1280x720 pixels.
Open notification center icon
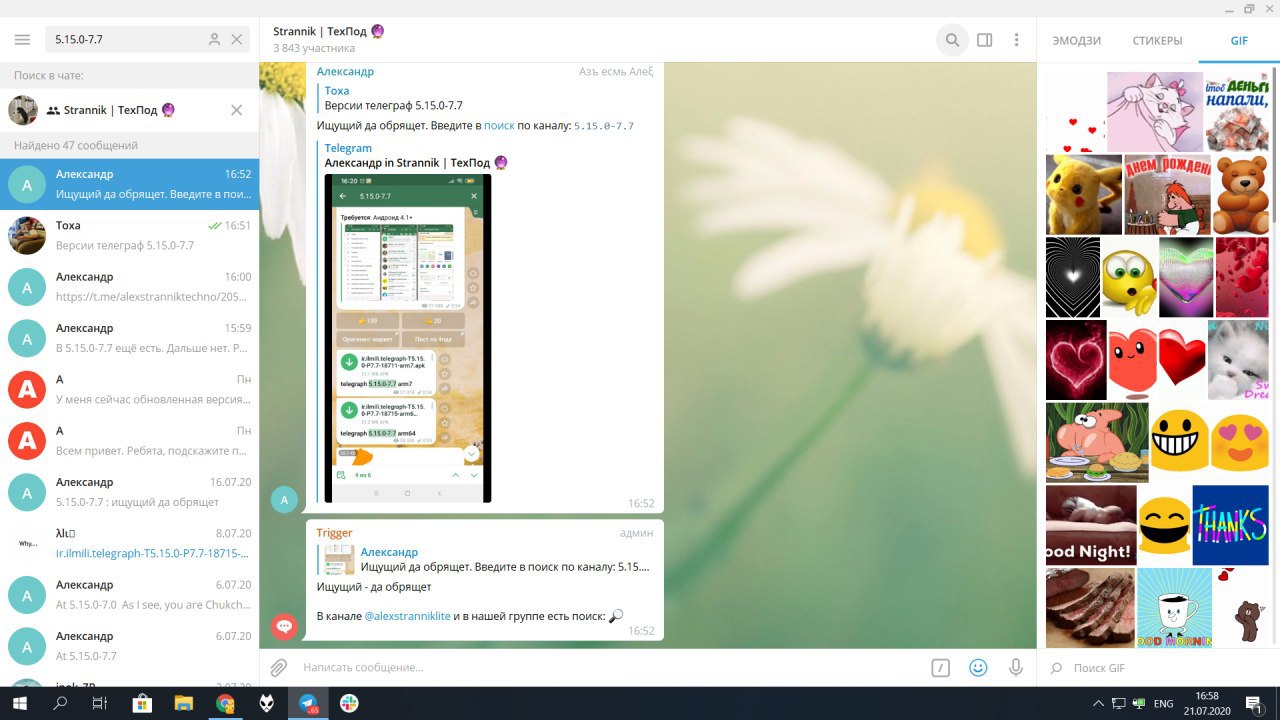[1253, 704]
